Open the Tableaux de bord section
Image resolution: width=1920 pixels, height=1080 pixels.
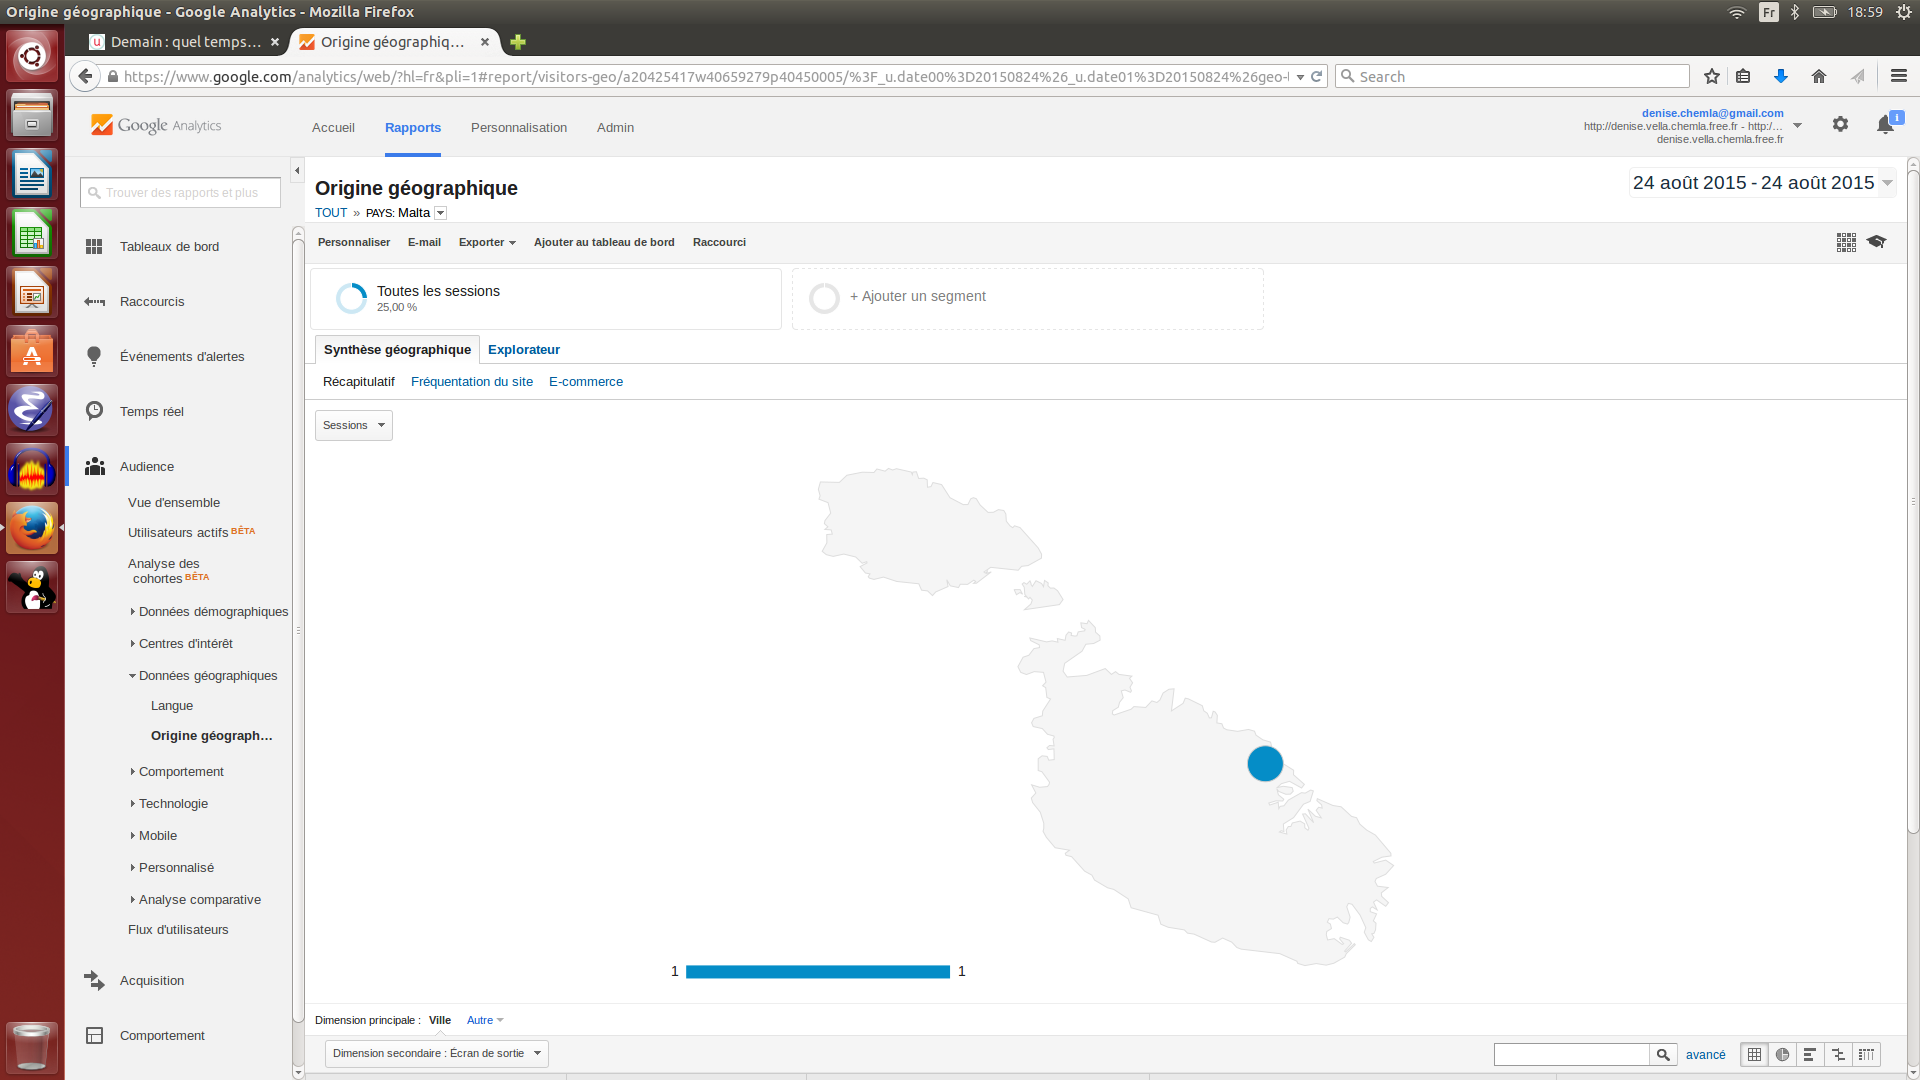tap(169, 247)
